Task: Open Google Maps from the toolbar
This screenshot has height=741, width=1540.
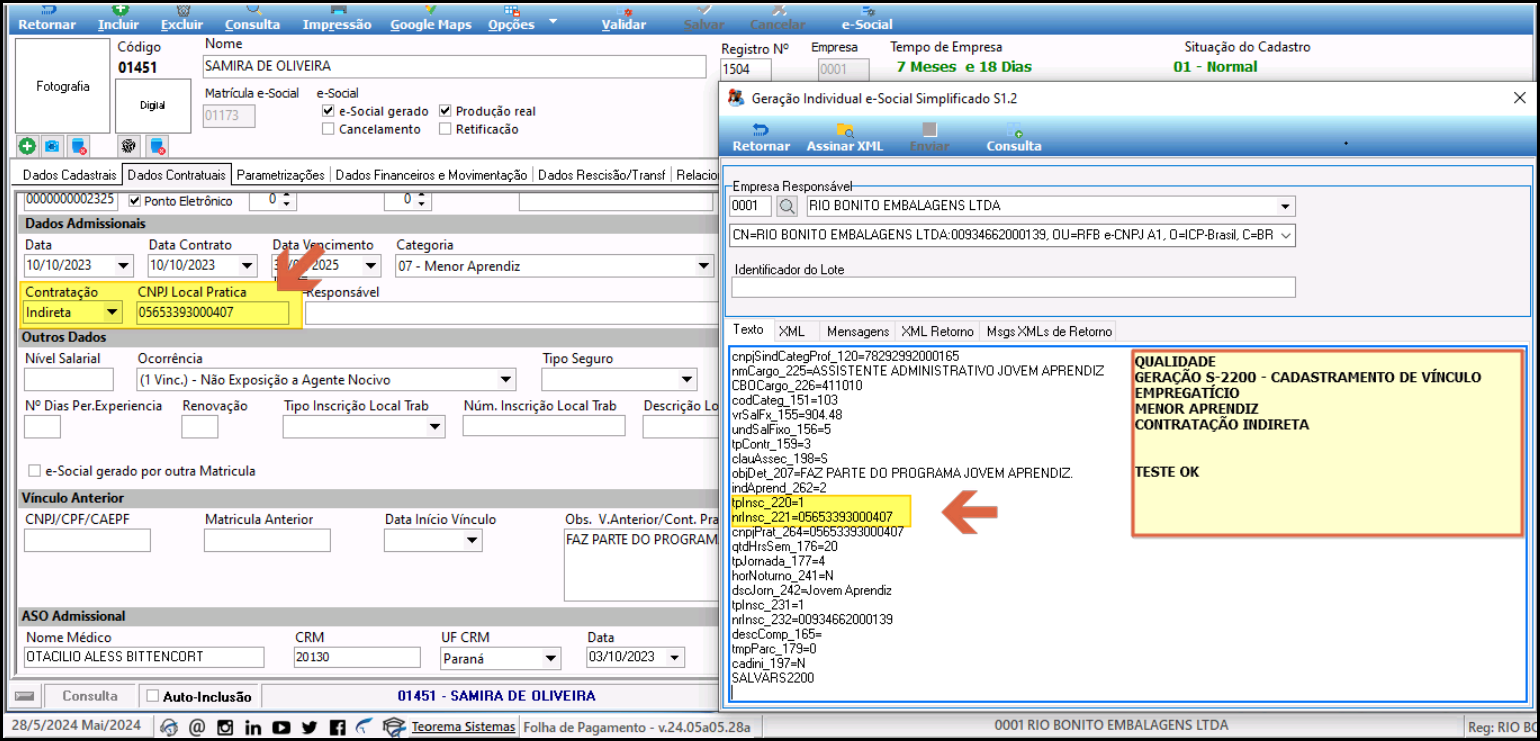Action: tap(431, 18)
